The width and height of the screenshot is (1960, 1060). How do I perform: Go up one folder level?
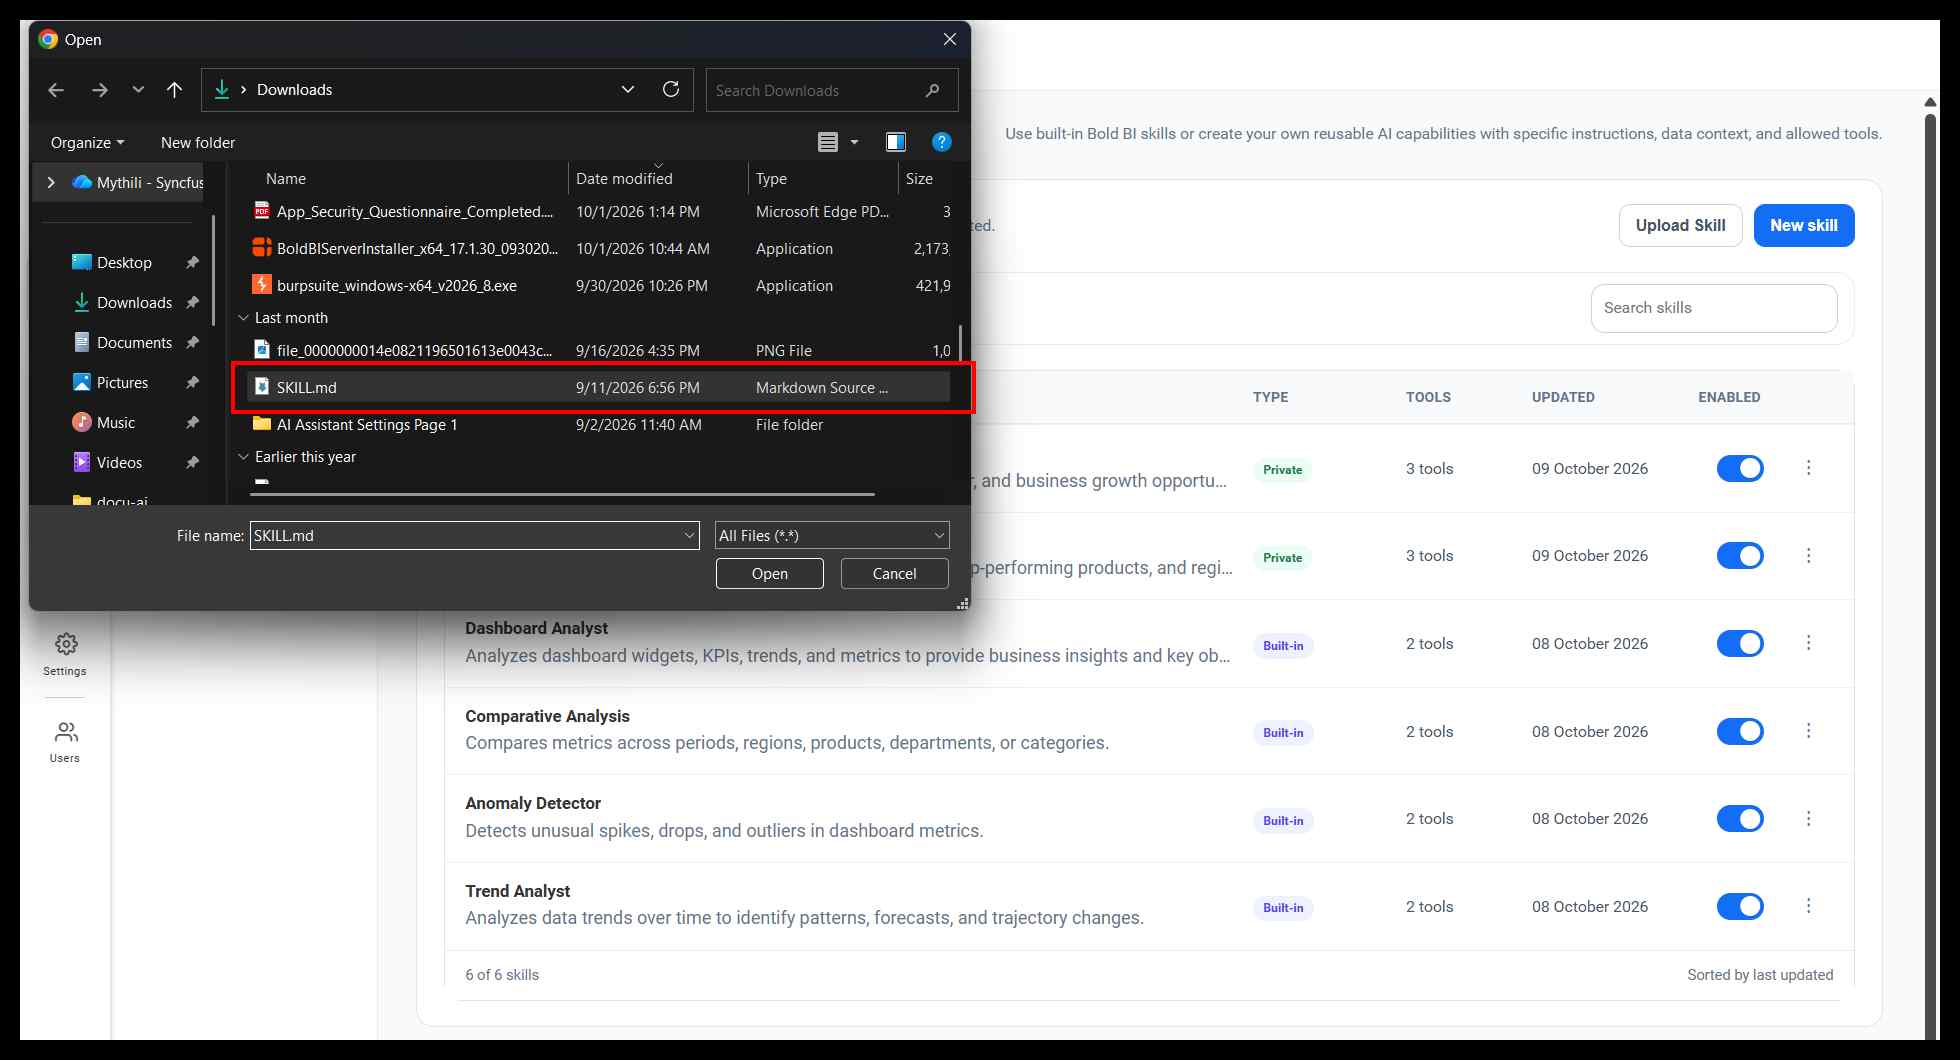(x=174, y=90)
